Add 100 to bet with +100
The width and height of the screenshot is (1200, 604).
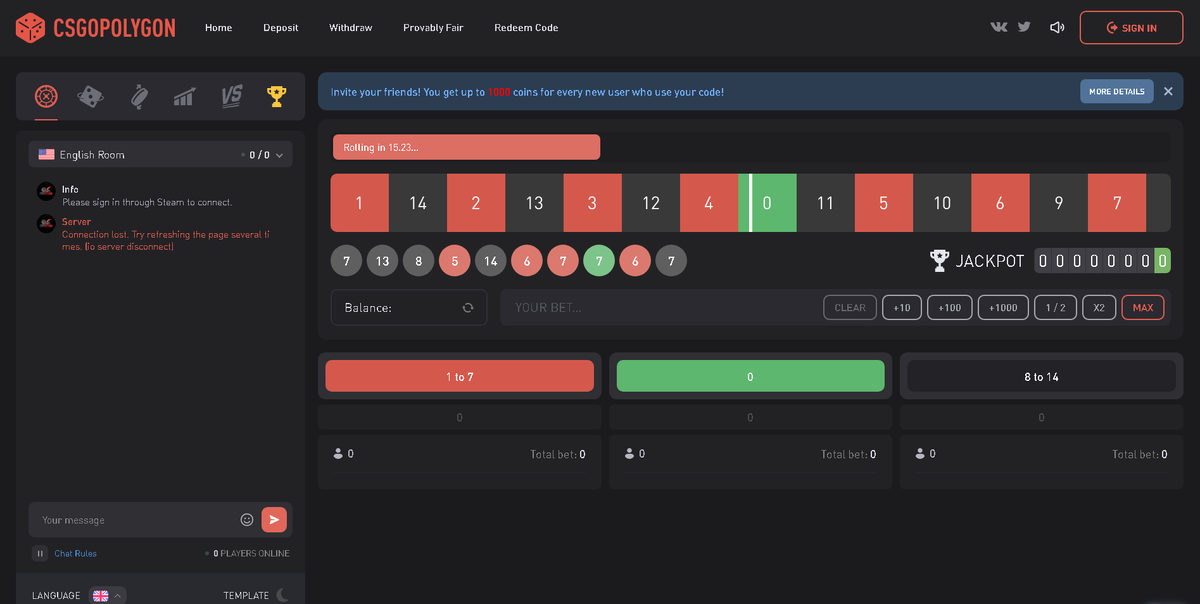click(x=950, y=308)
